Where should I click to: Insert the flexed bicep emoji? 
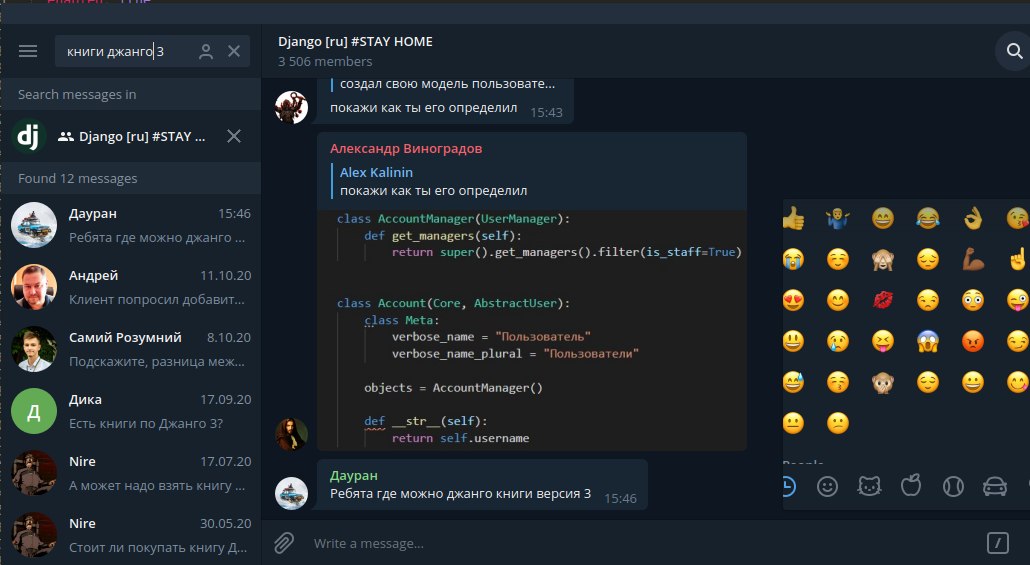point(973,260)
